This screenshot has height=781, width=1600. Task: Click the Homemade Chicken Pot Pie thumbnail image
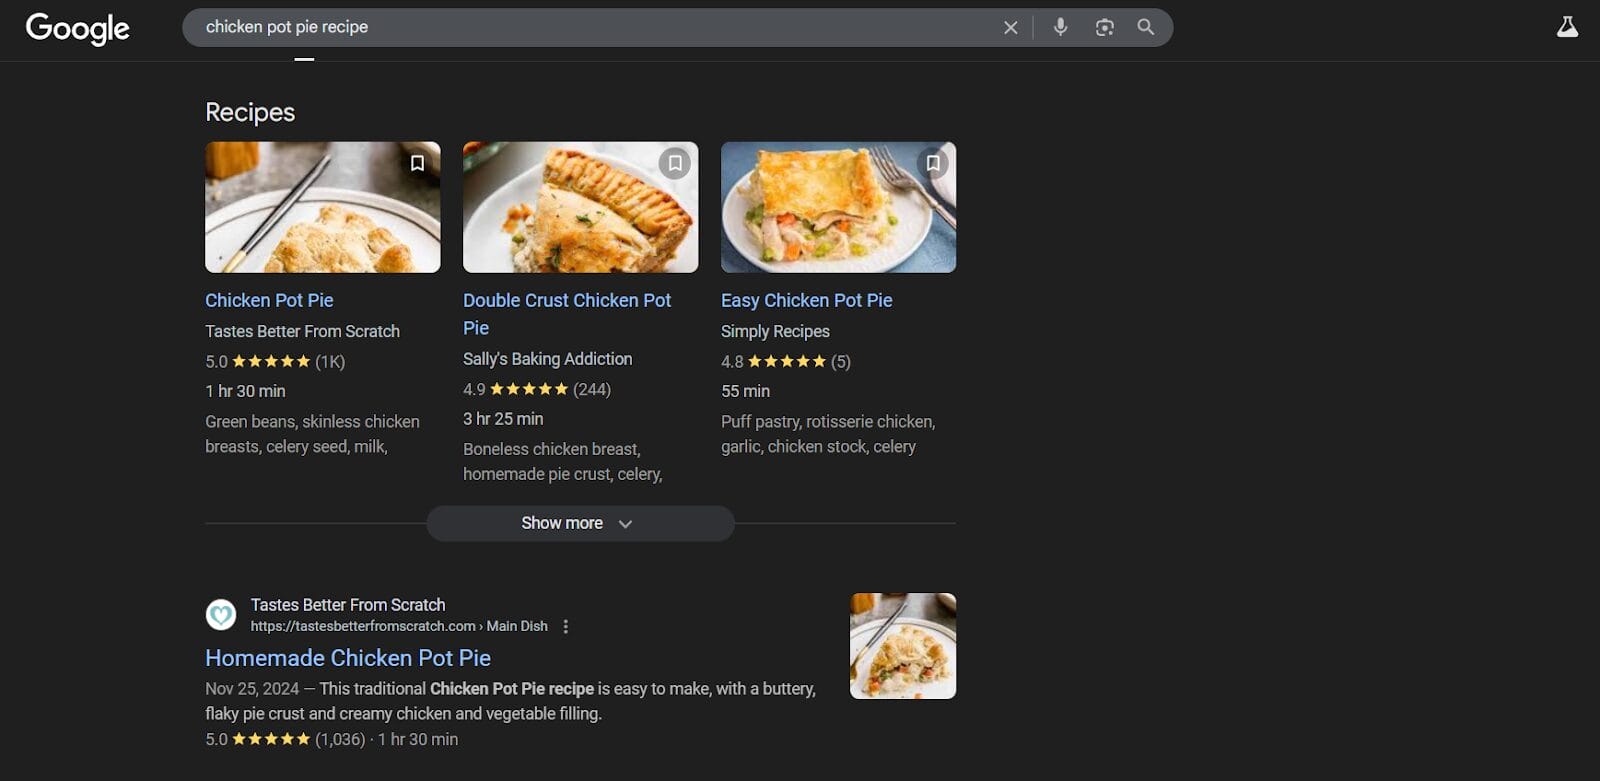[x=902, y=645]
